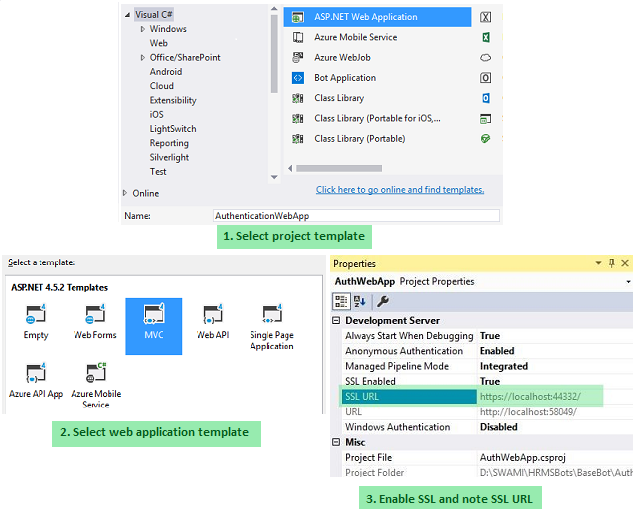Close the Properties panel

pos(625,263)
